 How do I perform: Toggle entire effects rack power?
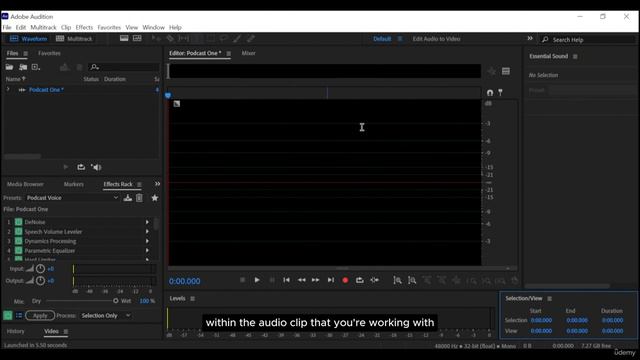point(8,316)
